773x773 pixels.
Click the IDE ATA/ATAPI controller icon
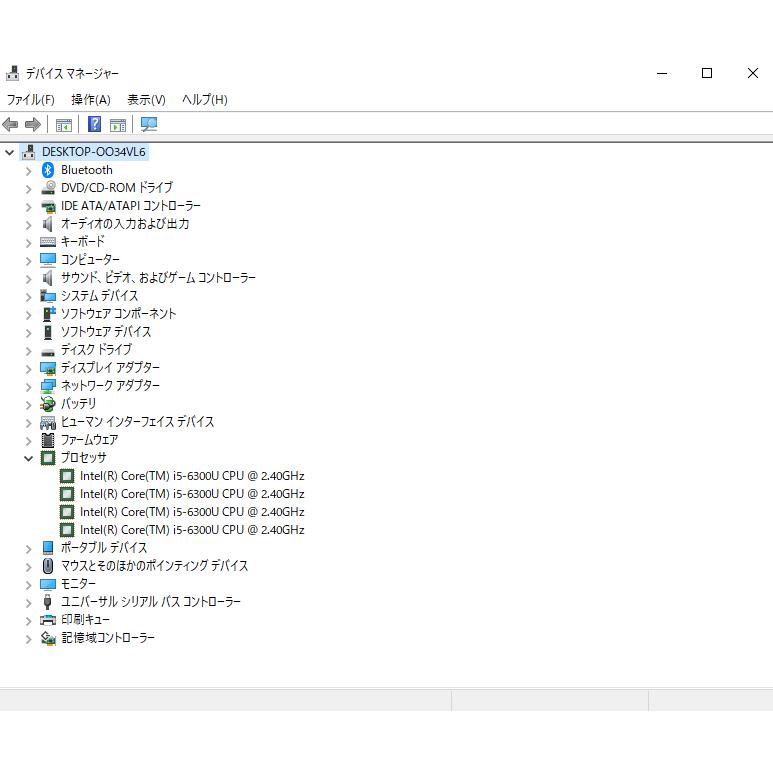coord(48,206)
